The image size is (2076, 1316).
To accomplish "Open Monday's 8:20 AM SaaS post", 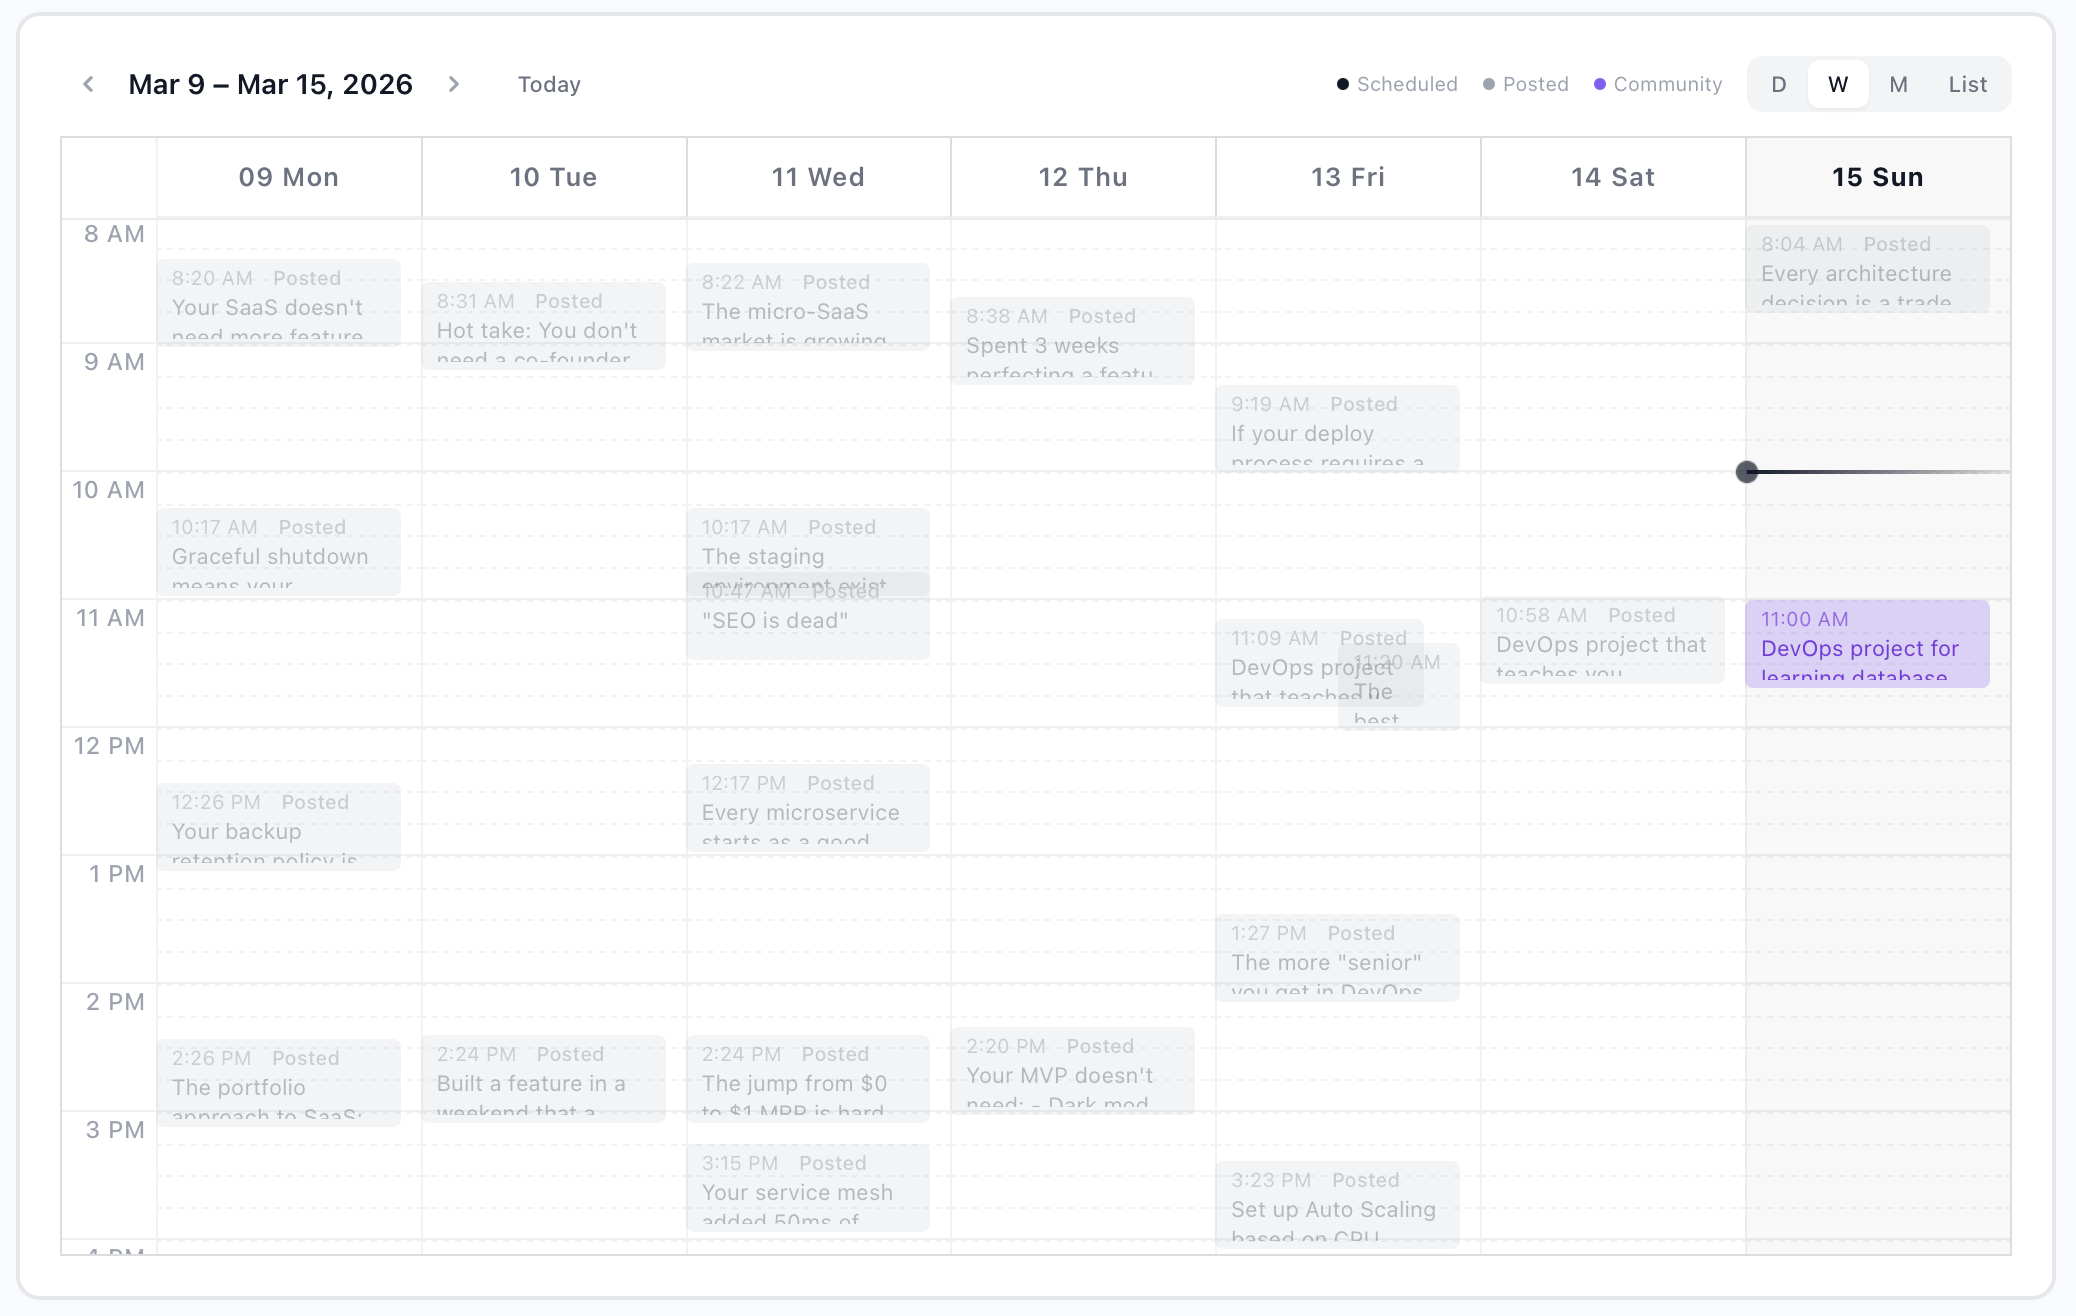I will coord(278,303).
